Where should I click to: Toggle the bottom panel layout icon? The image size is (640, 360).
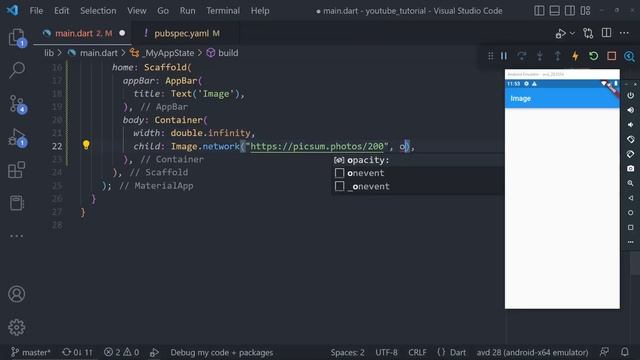pos(555,11)
